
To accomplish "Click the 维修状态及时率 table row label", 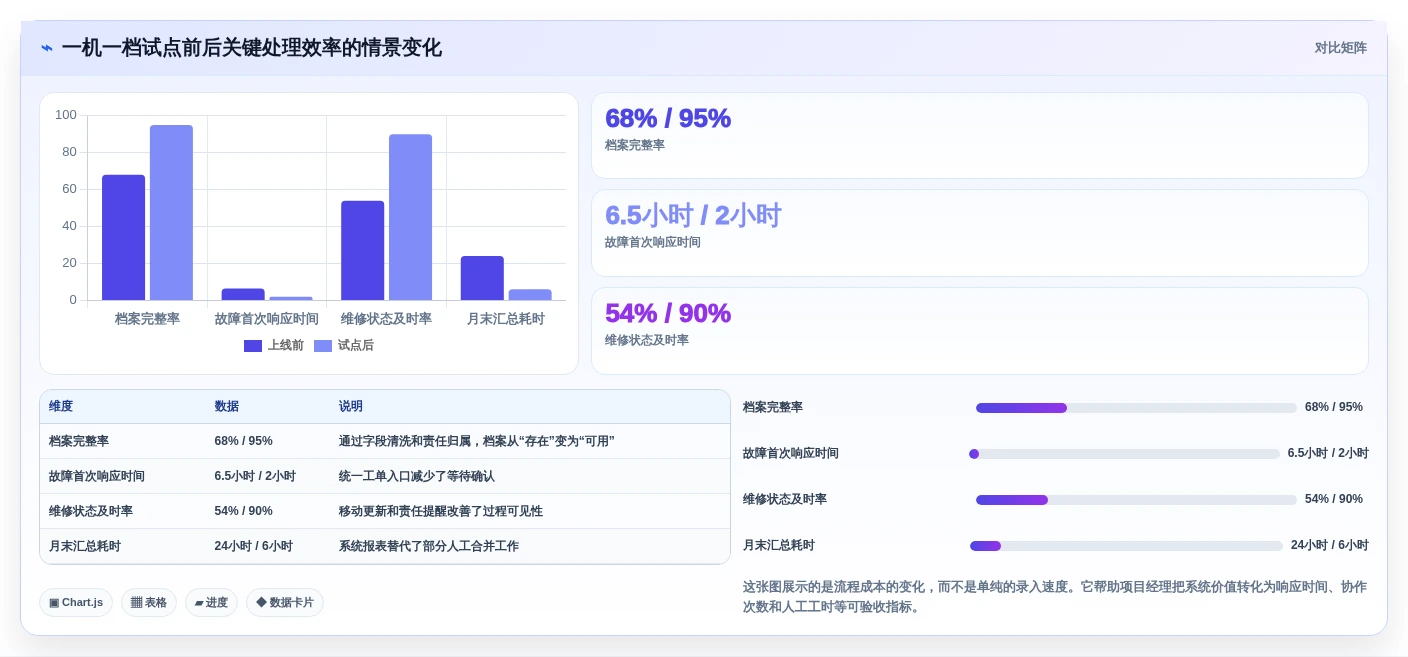I will point(91,511).
